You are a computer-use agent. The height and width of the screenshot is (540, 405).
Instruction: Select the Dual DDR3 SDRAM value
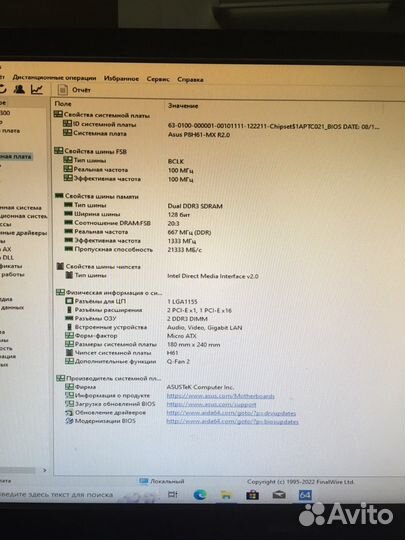coord(195,206)
